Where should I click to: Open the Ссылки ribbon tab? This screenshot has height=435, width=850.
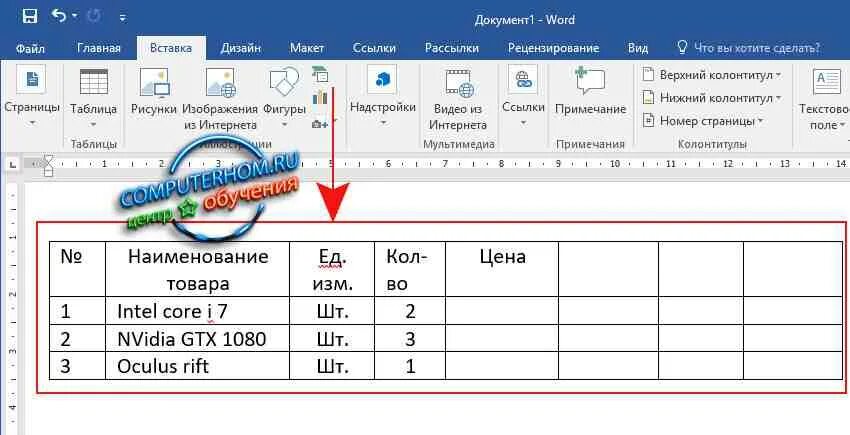[374, 48]
